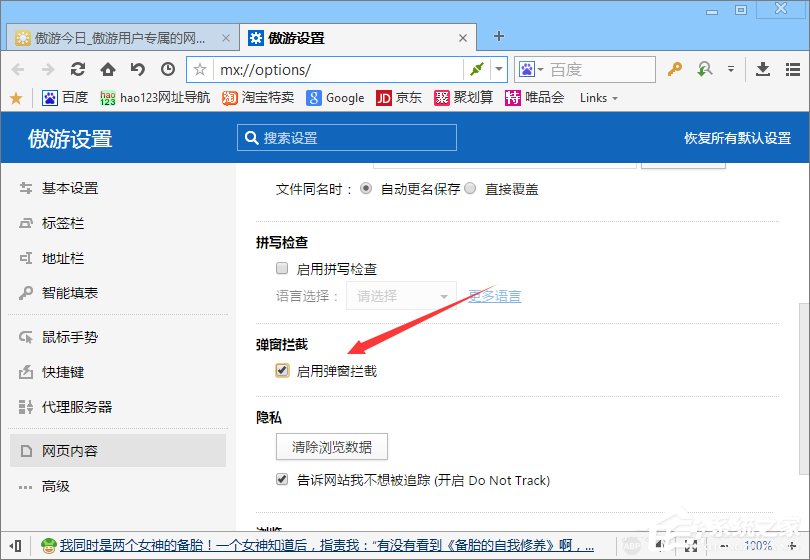
Task: Choose the 自动更名保存 radio button
Action: [366, 189]
